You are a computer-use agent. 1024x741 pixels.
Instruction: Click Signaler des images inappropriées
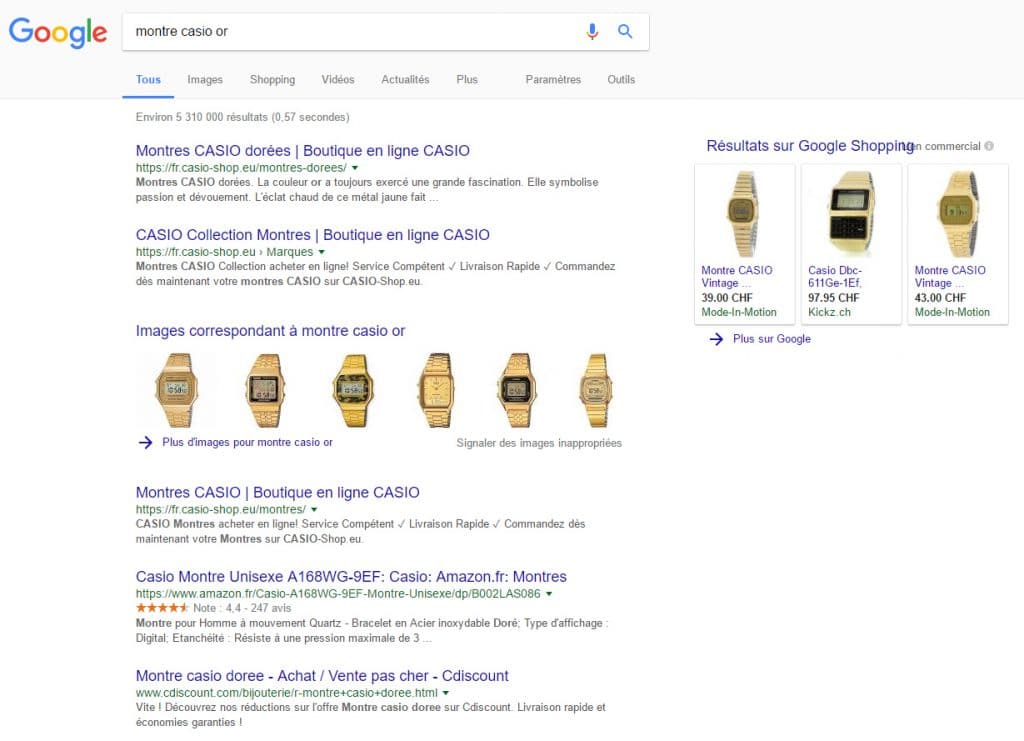tap(539, 443)
